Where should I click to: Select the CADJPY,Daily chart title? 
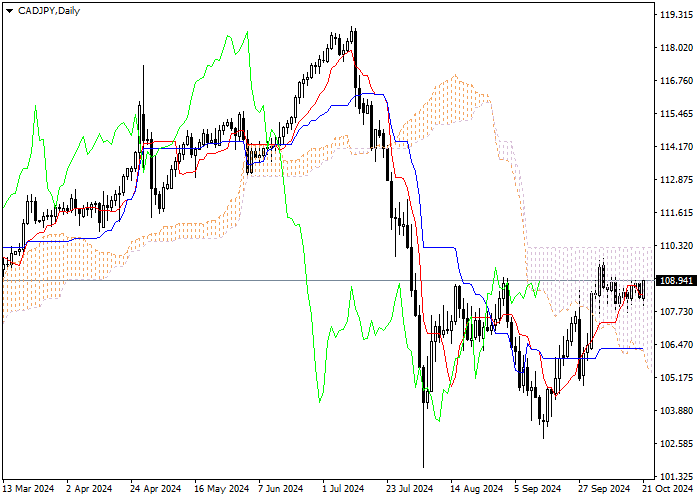tap(49, 11)
